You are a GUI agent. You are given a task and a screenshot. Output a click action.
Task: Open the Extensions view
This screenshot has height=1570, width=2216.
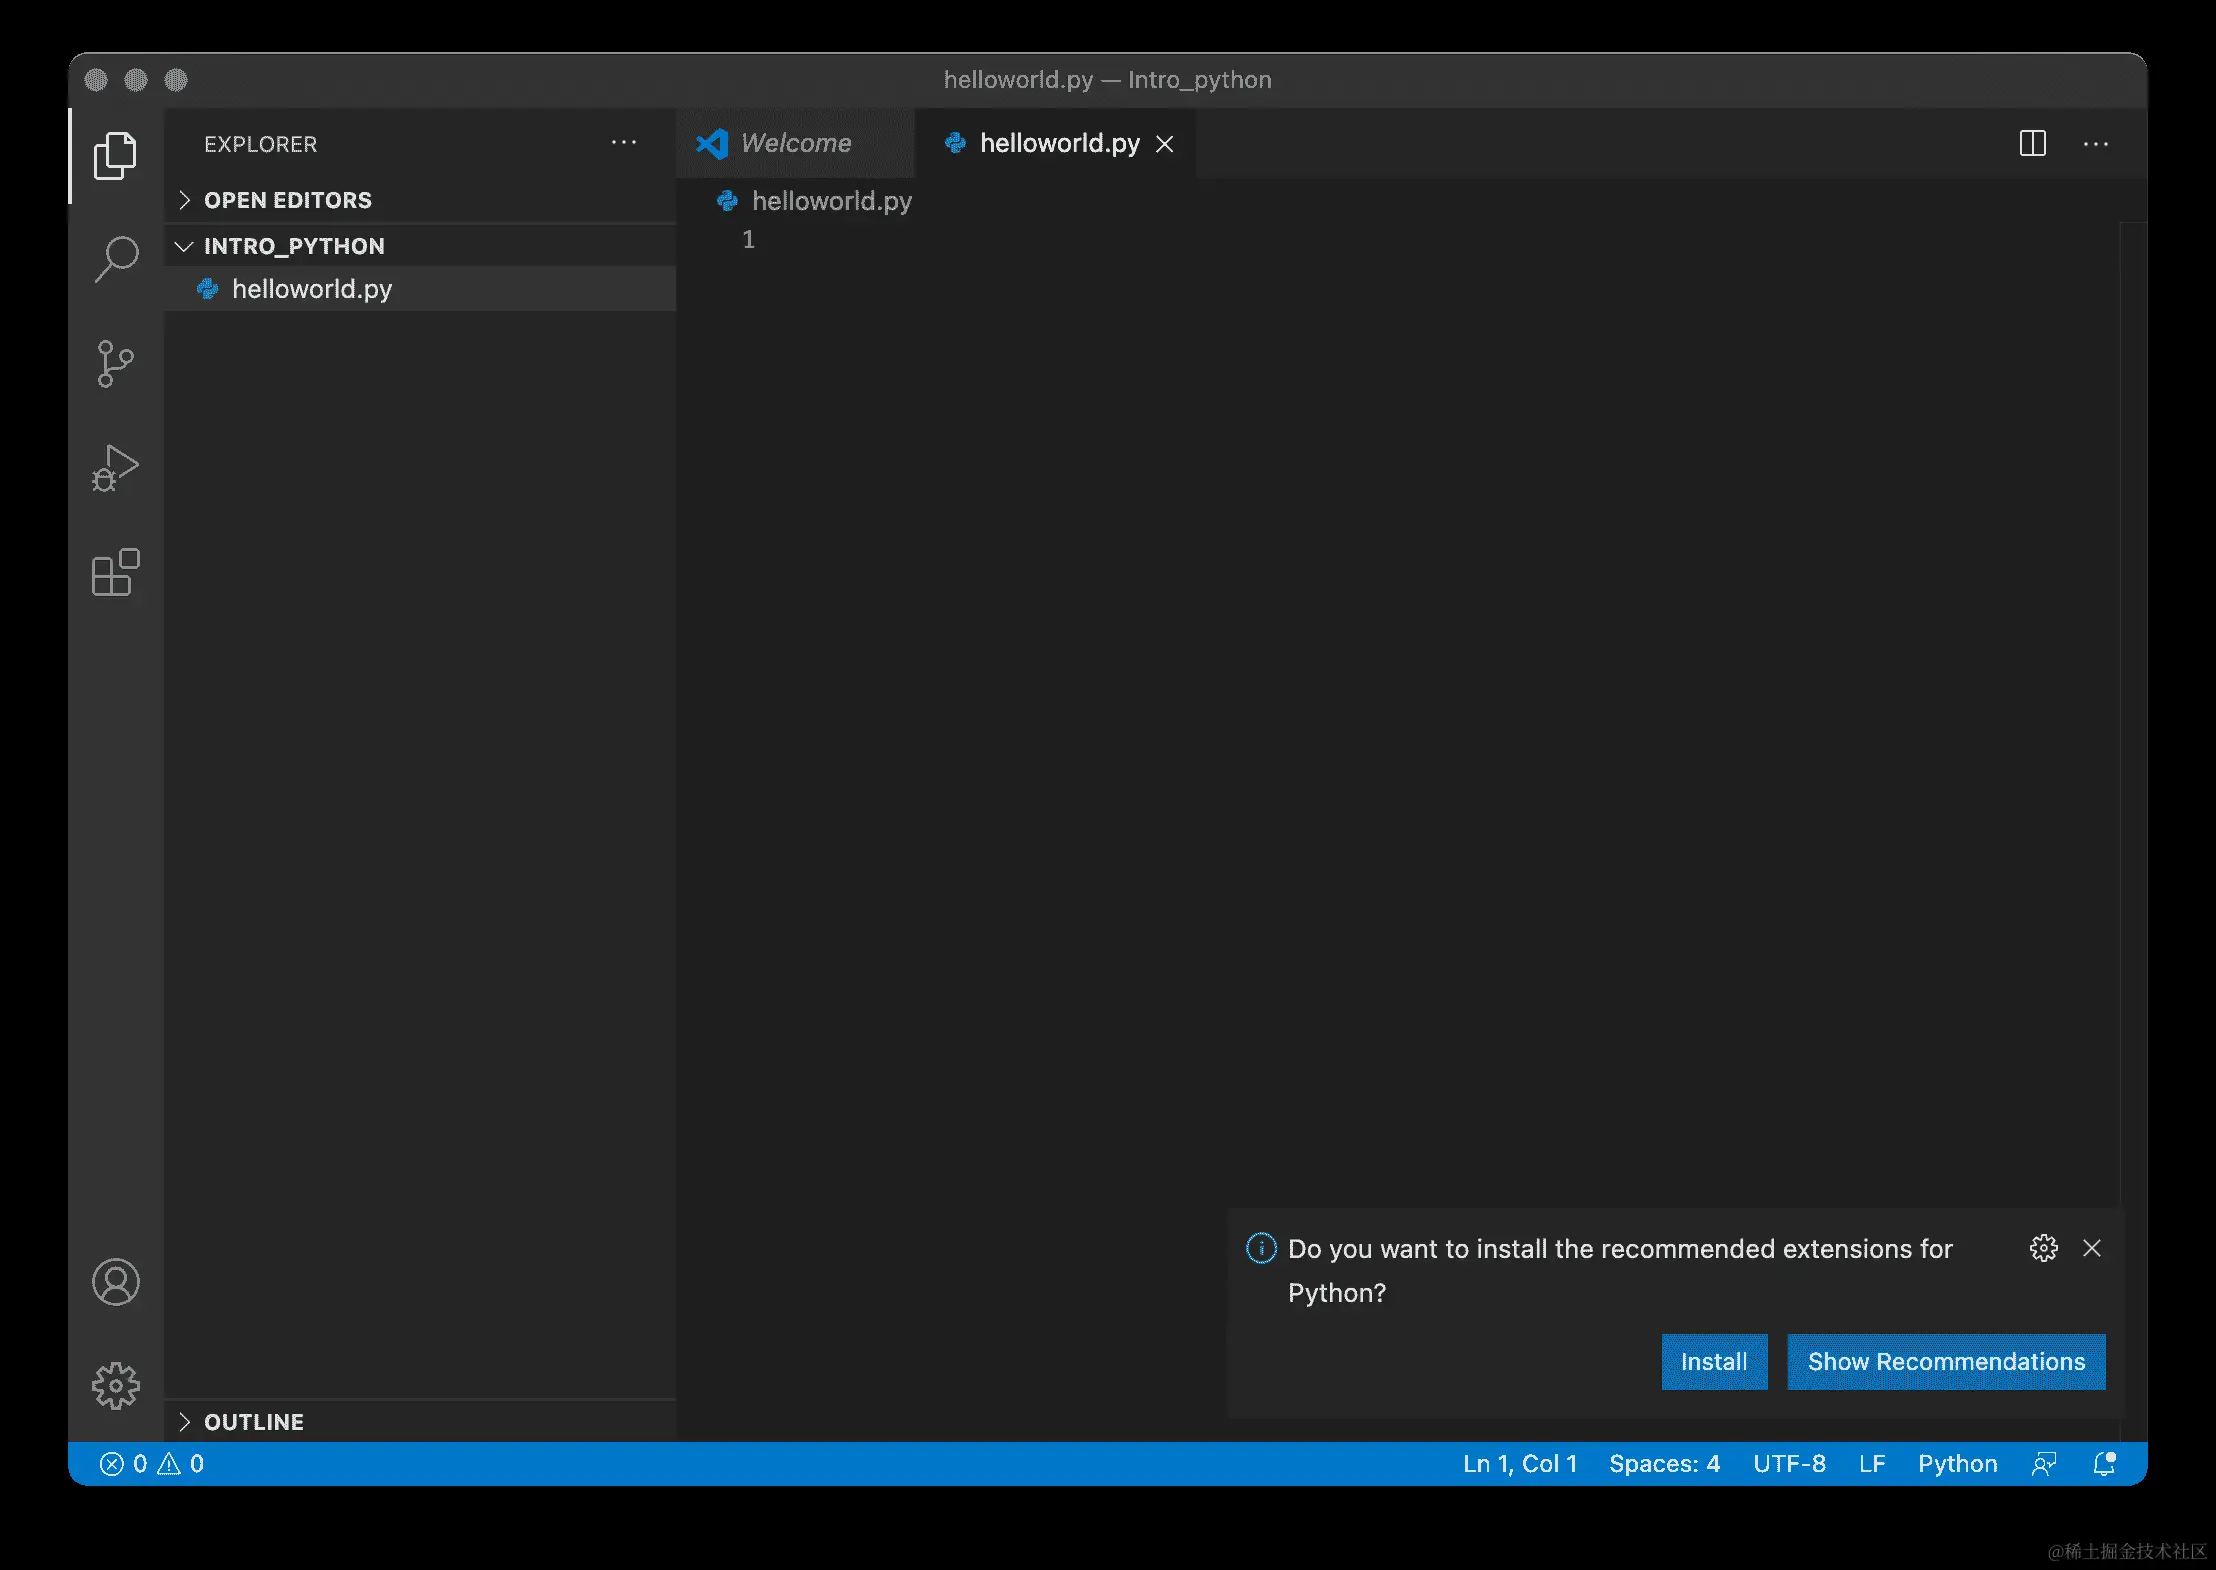116,572
